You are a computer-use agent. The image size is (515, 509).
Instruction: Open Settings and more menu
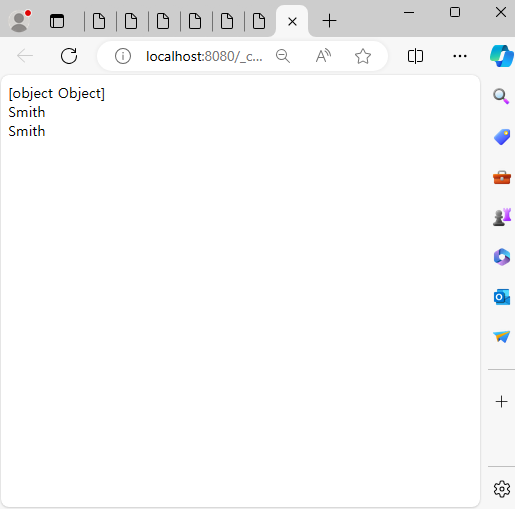460,56
